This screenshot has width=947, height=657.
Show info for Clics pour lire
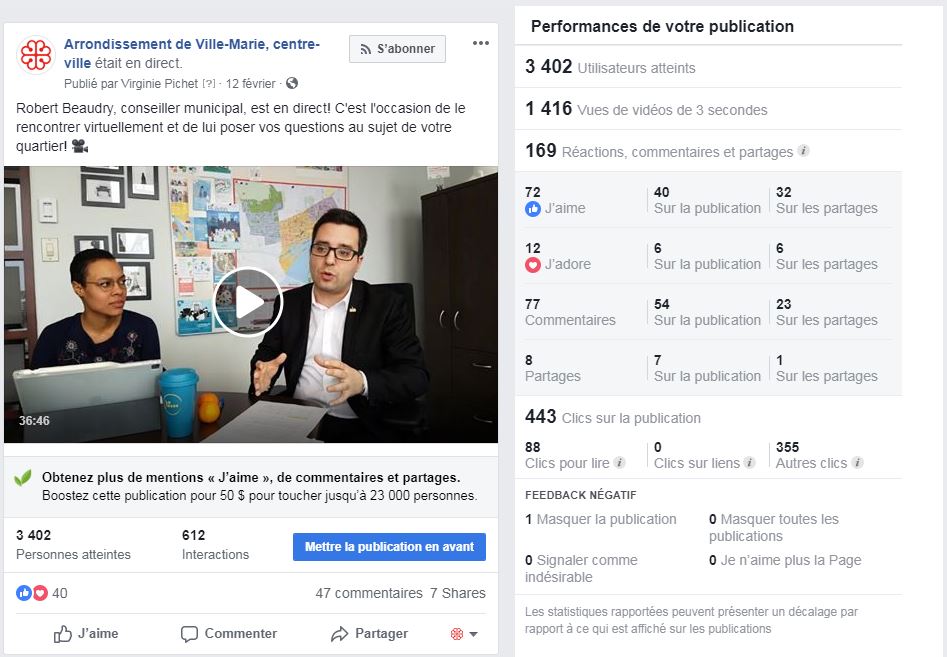[x=619, y=463]
